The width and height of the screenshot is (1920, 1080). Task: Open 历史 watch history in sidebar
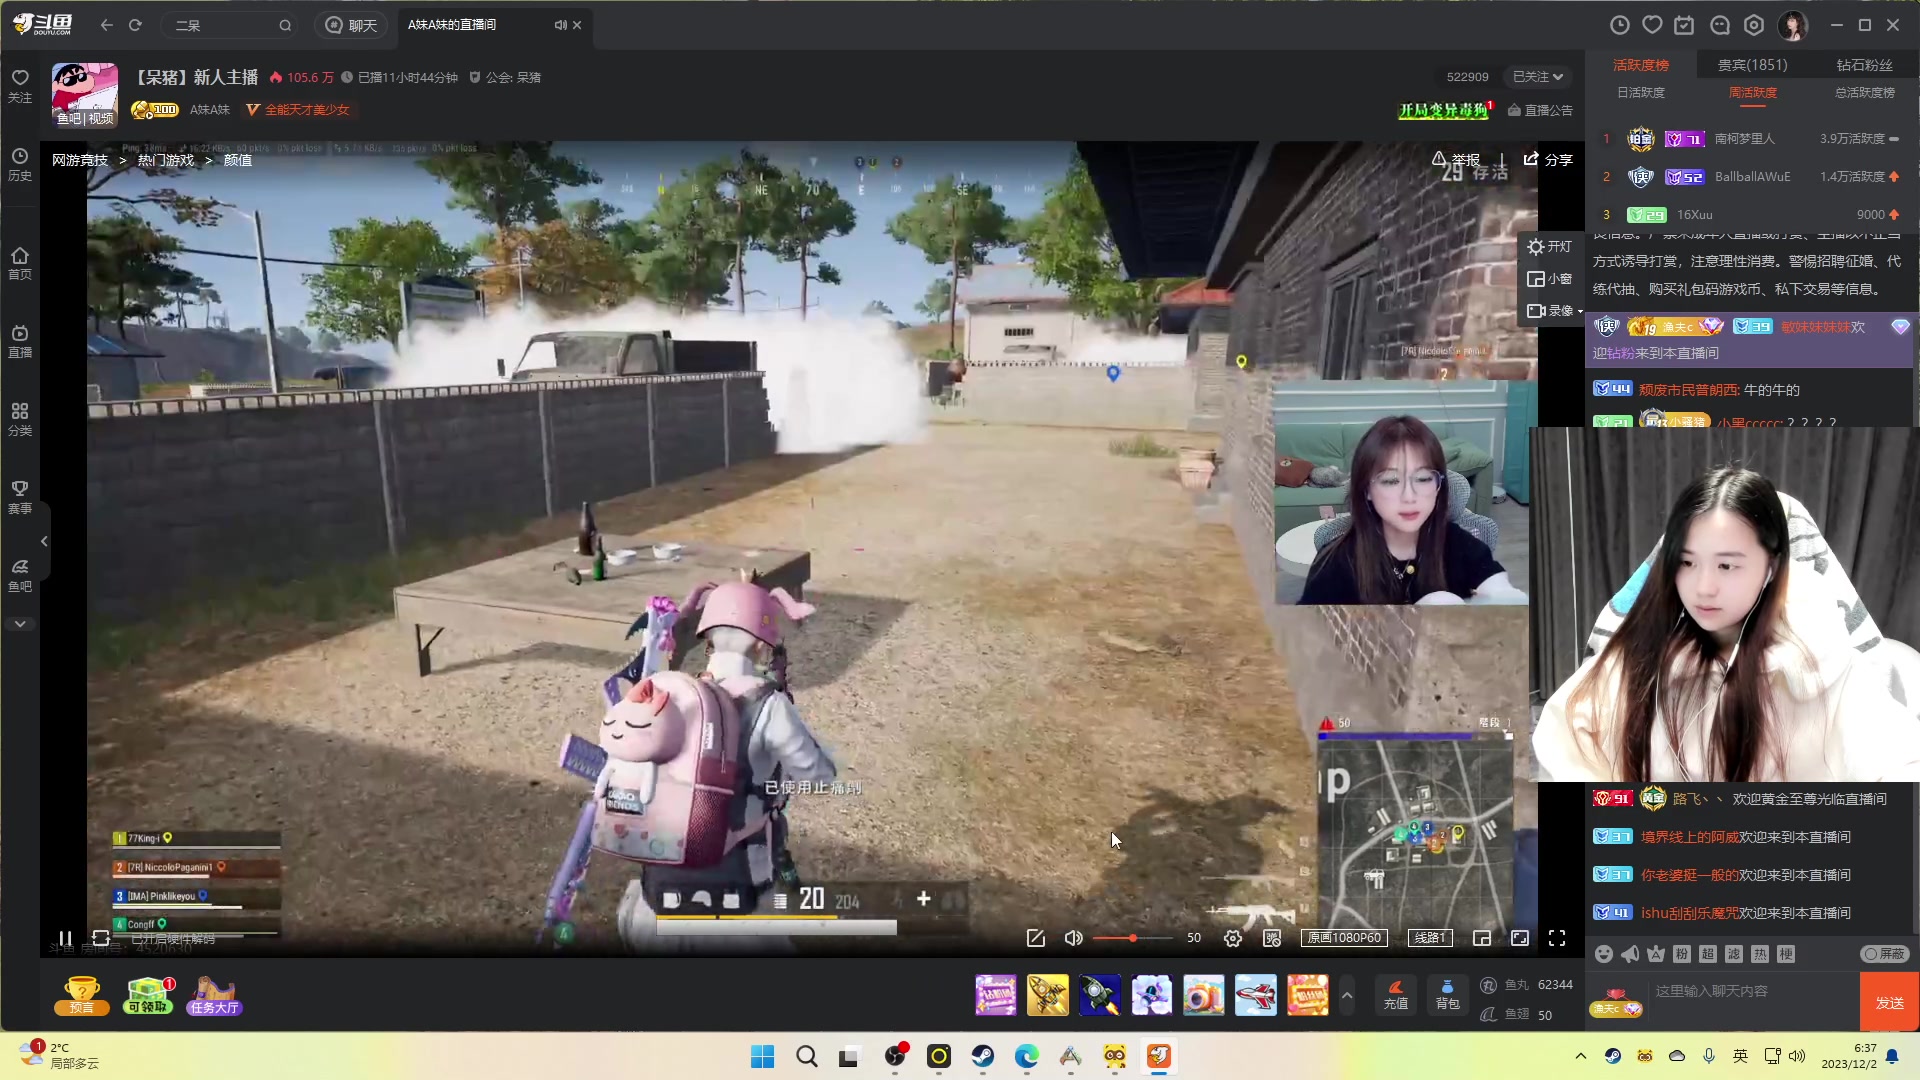[20, 165]
